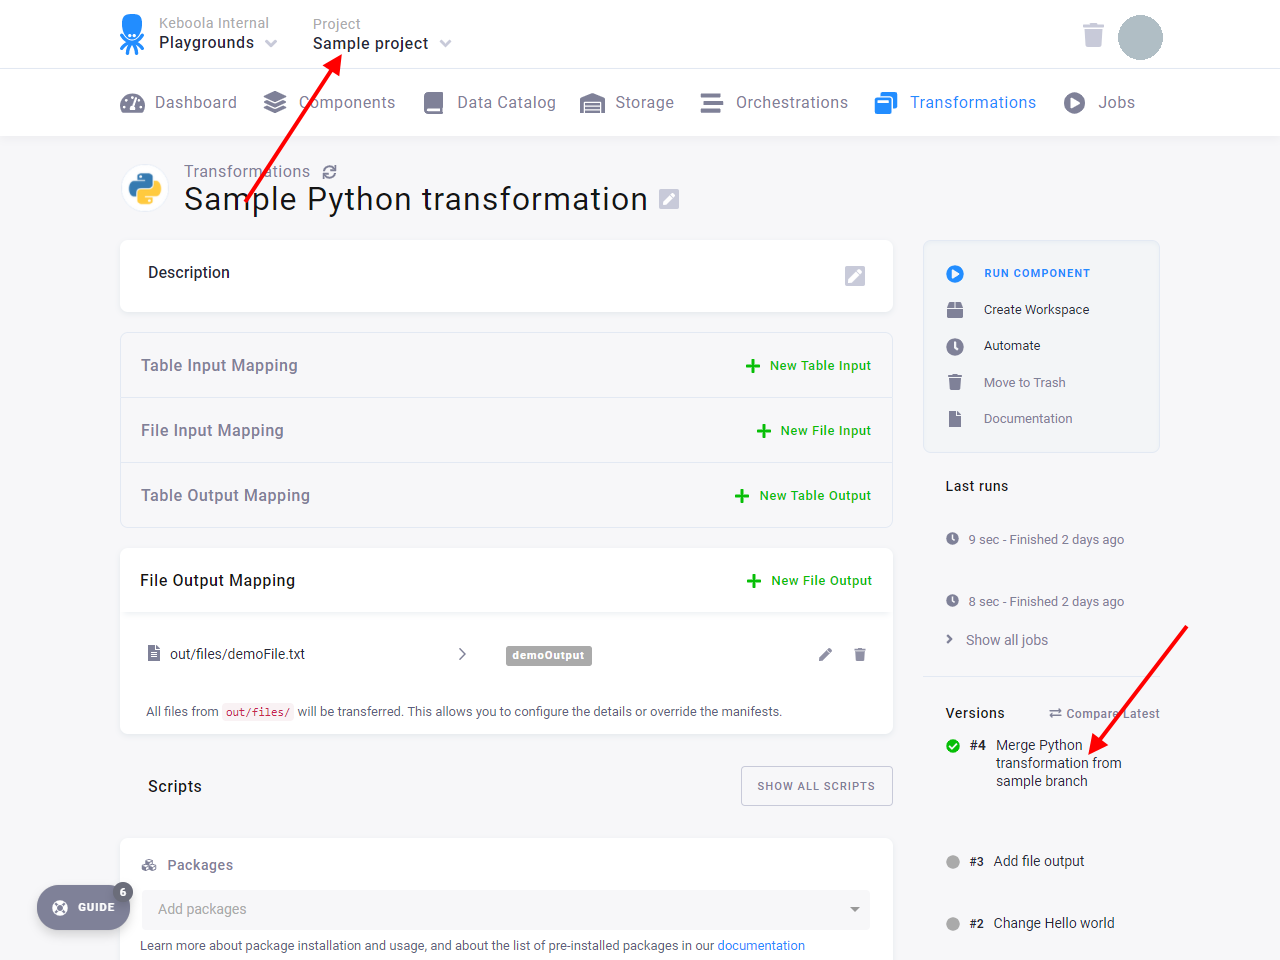The width and height of the screenshot is (1280, 960).
Task: Open the trash bin icon in header
Action: click(1093, 35)
